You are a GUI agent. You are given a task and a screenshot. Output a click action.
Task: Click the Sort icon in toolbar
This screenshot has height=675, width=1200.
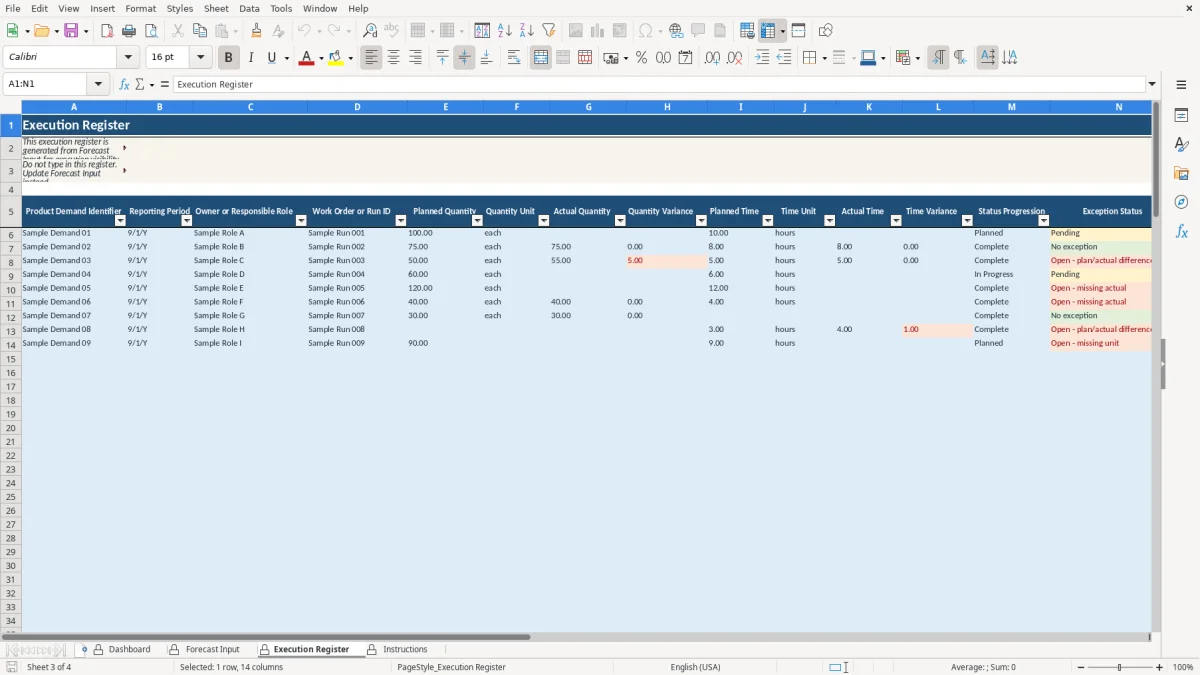[482, 31]
